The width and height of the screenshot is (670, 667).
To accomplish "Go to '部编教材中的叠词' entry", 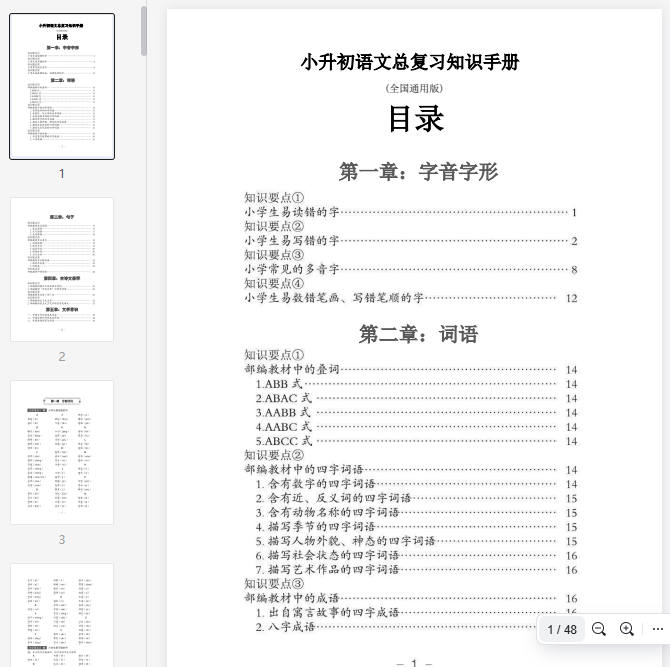I will point(292,369).
